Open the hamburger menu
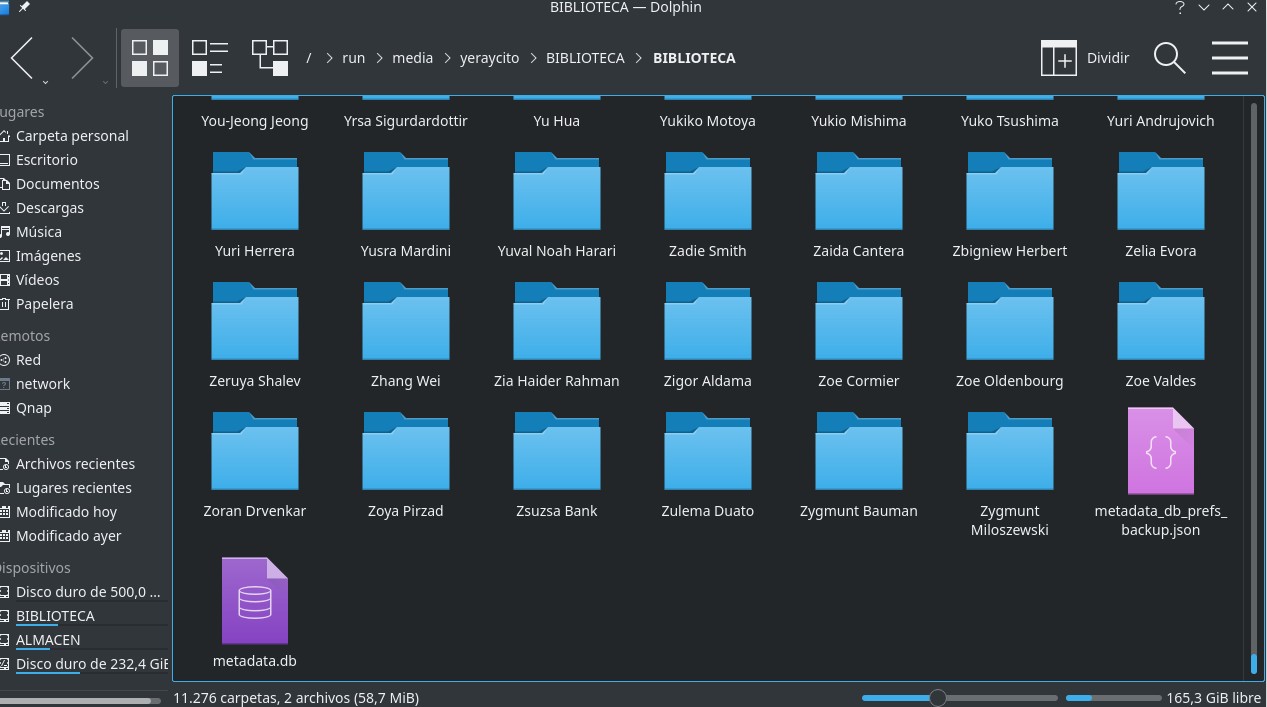Image resolution: width=1267 pixels, height=707 pixels. [1229, 58]
